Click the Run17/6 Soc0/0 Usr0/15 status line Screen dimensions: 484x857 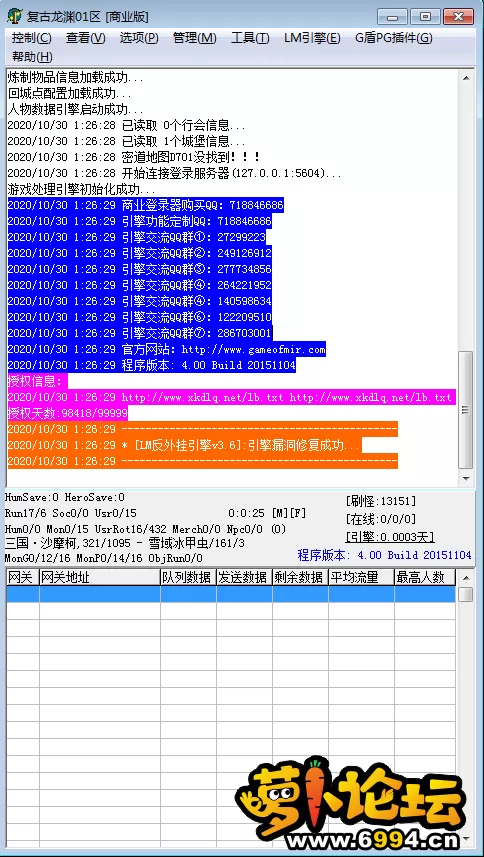click(71, 513)
